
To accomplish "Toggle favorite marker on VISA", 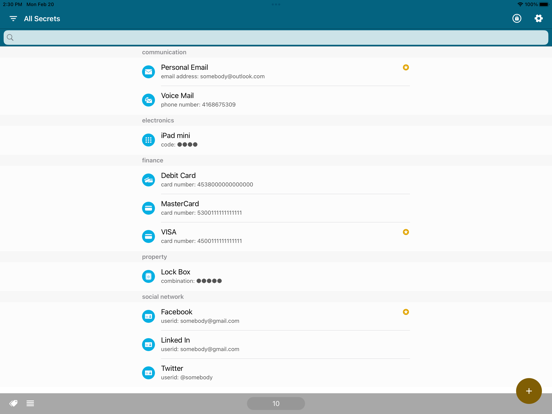I will (406, 232).
